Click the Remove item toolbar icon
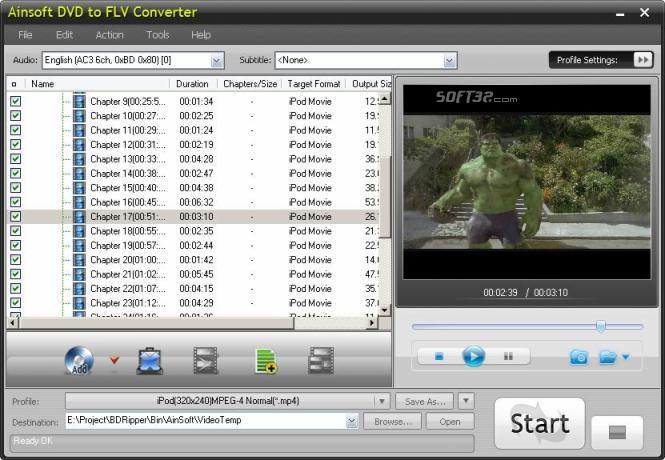665x460 pixels. [150, 361]
